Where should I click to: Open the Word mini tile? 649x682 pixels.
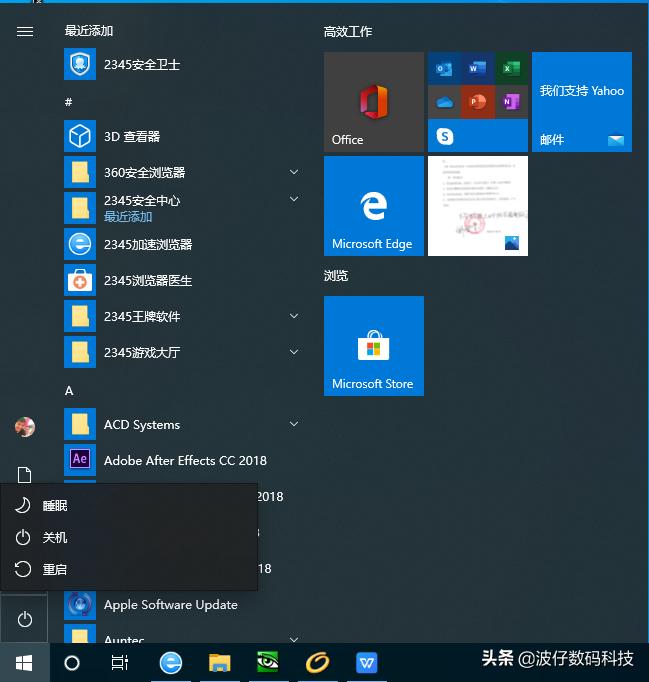pos(478,68)
